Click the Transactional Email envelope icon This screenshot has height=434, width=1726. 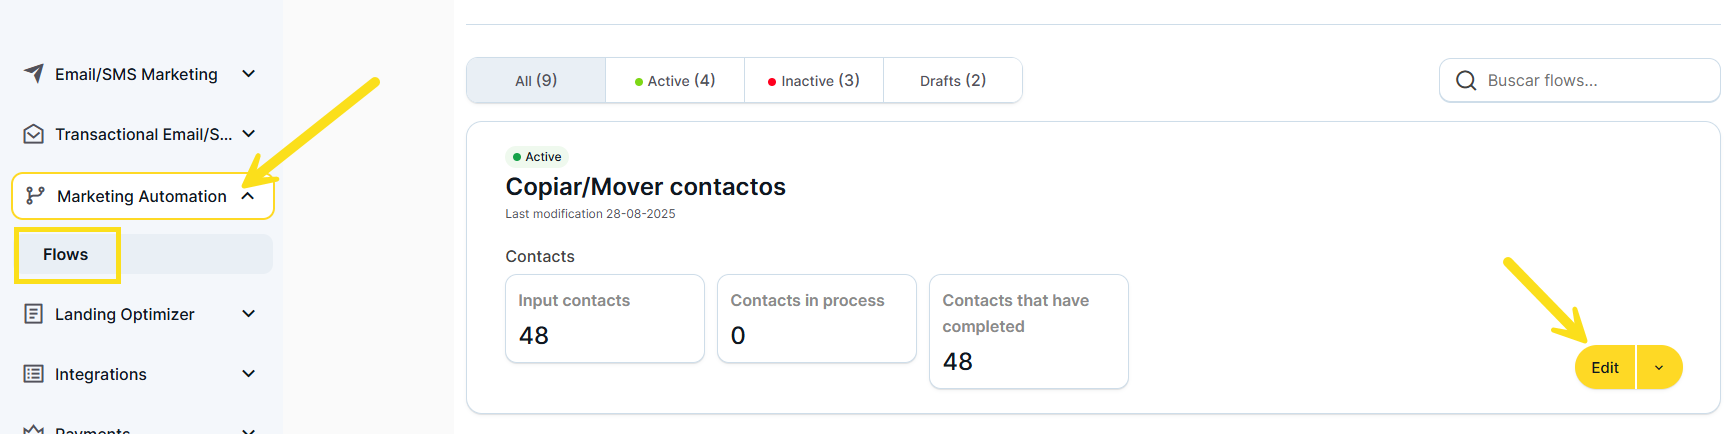[34, 134]
